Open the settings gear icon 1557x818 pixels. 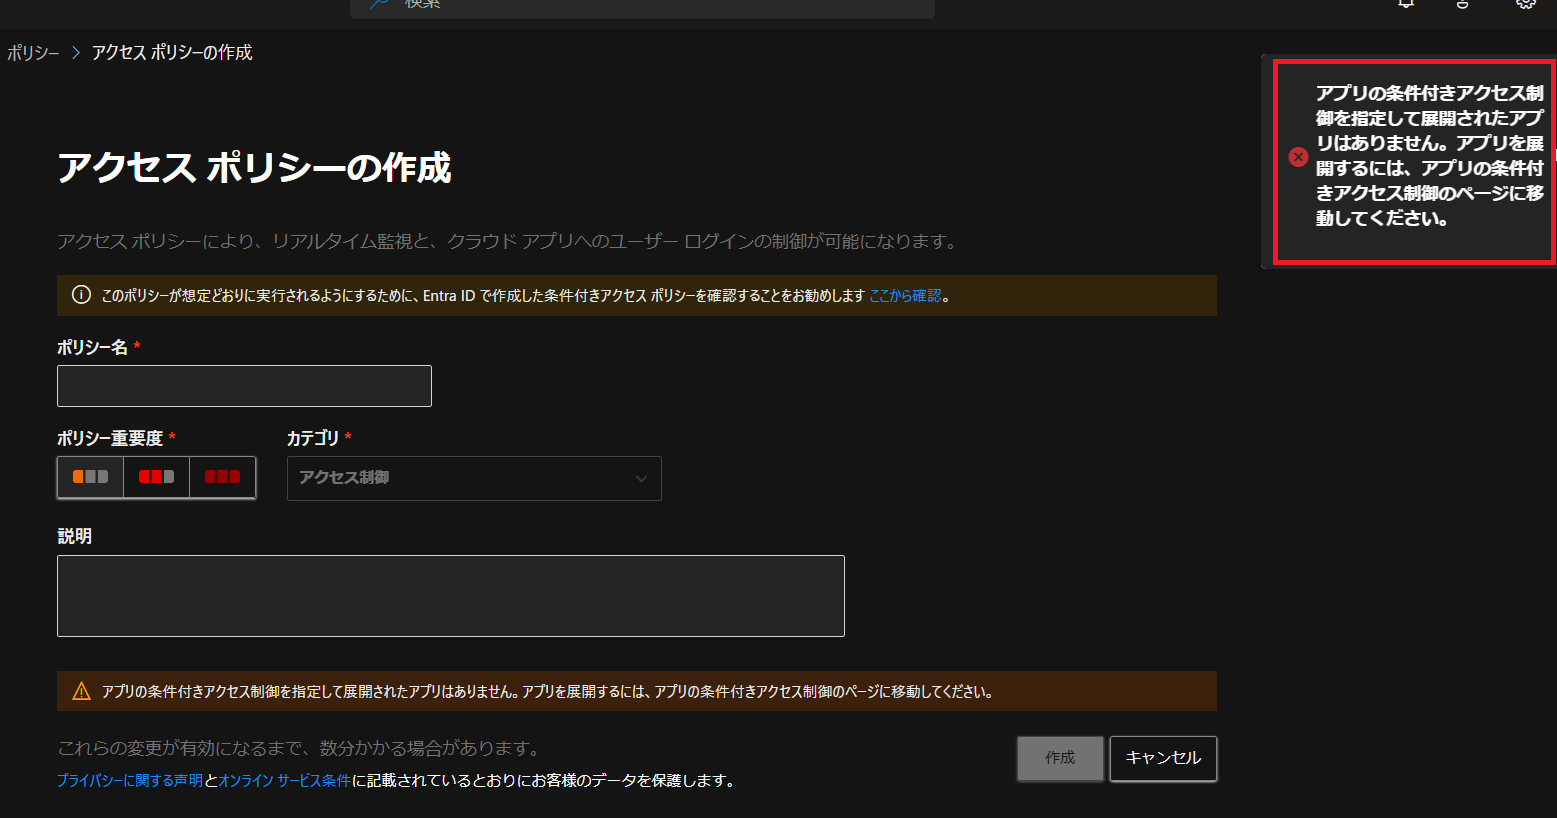tap(1526, 5)
